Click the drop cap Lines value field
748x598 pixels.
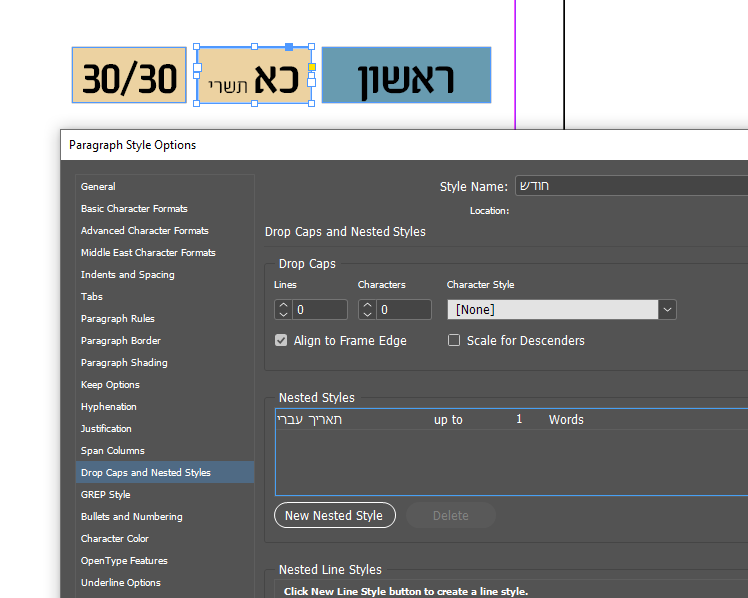[x=320, y=309]
